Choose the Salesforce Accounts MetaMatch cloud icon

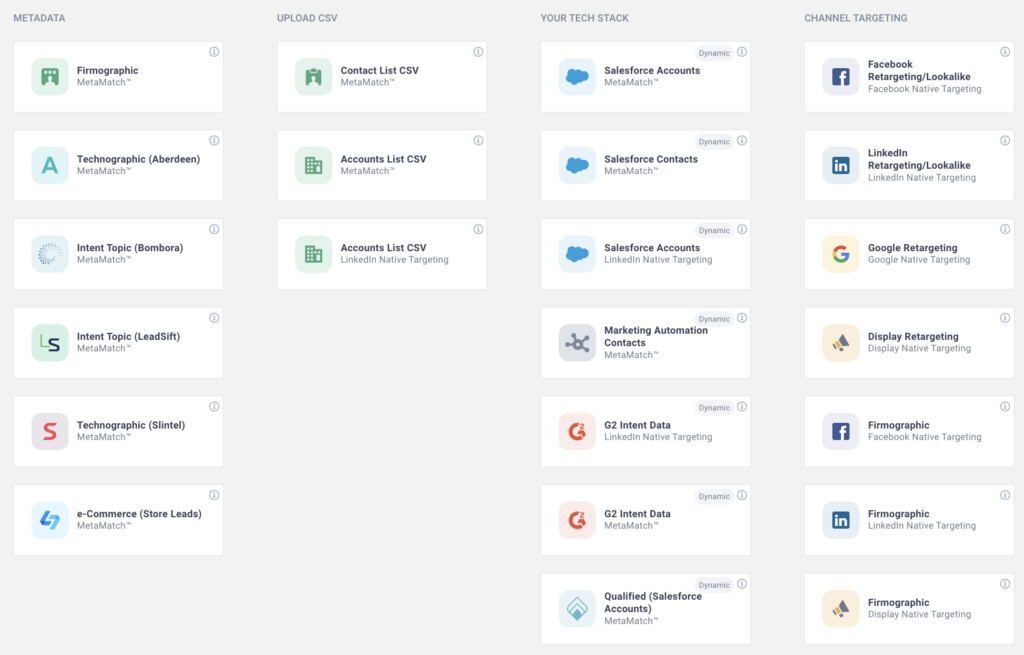(577, 76)
